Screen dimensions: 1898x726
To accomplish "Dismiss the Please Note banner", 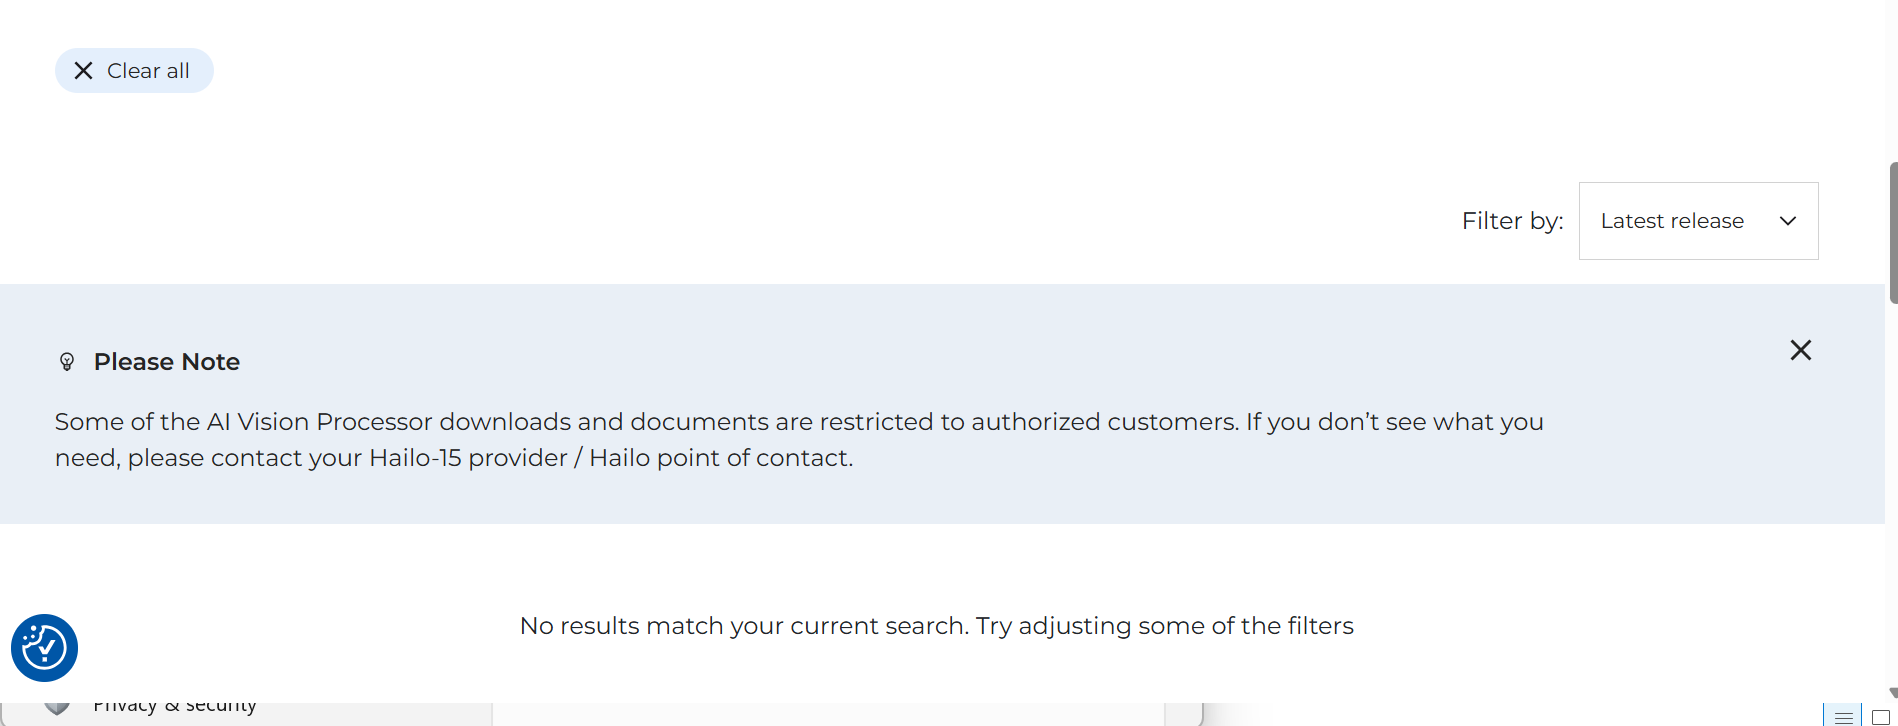I will [x=1800, y=350].
